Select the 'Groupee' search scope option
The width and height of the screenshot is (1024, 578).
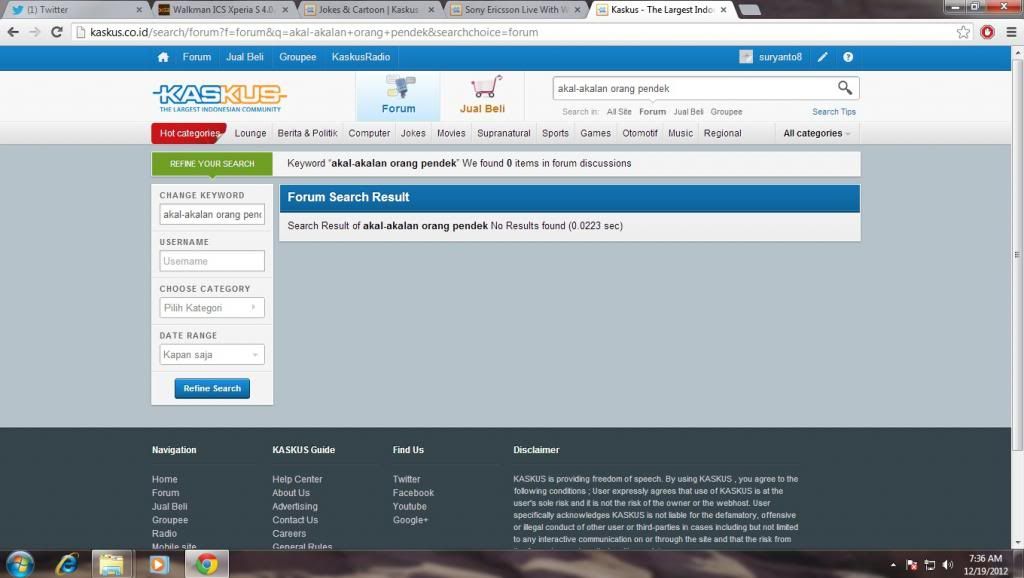click(x=726, y=112)
